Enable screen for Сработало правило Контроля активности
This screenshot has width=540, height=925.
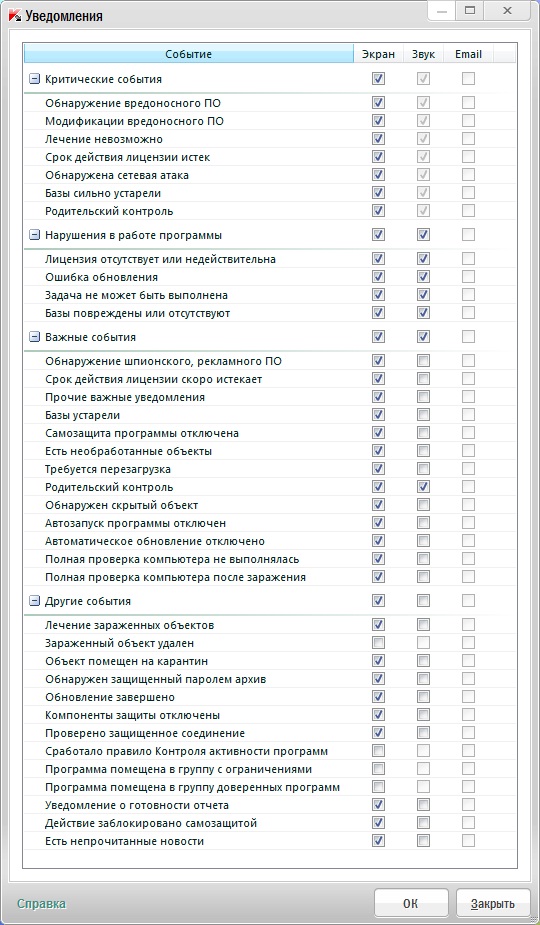378,751
